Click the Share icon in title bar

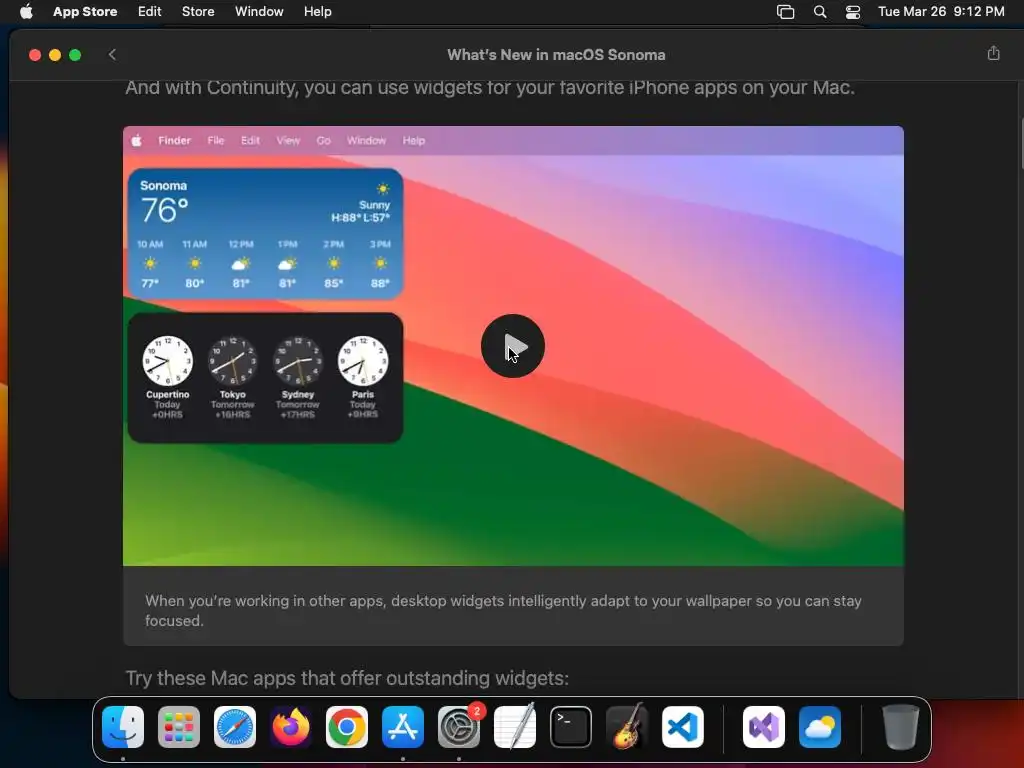[993, 54]
